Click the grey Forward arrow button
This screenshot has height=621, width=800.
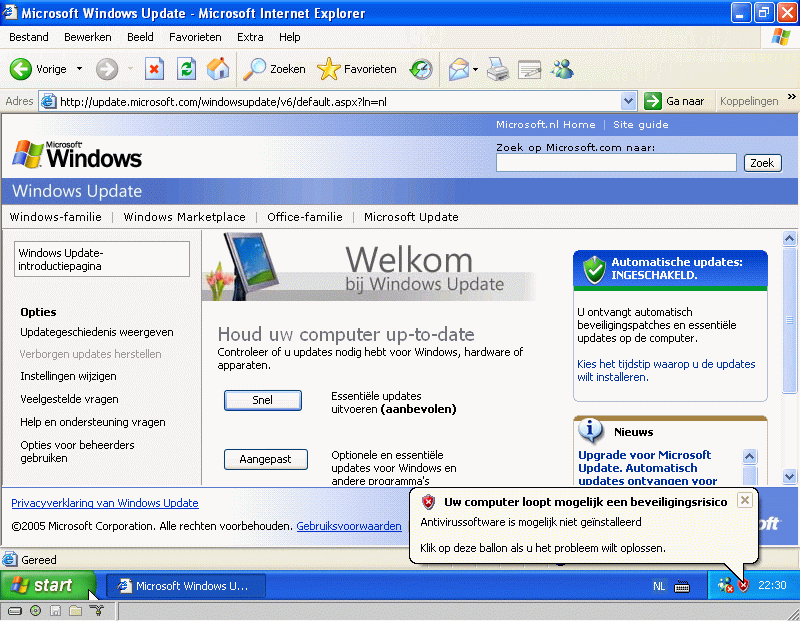107,69
